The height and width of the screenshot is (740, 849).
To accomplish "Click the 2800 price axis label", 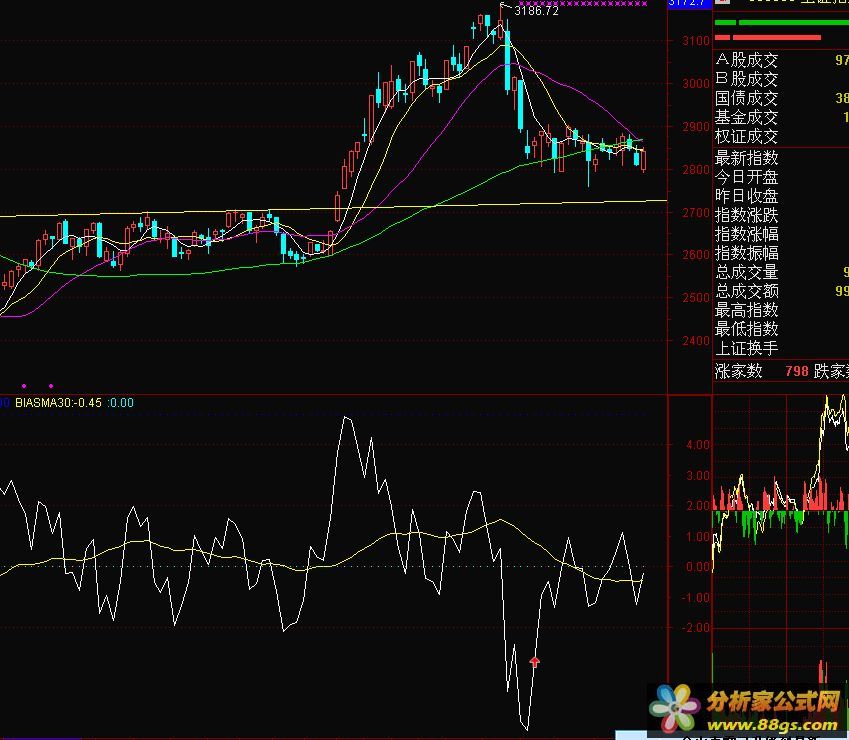I will [696, 169].
